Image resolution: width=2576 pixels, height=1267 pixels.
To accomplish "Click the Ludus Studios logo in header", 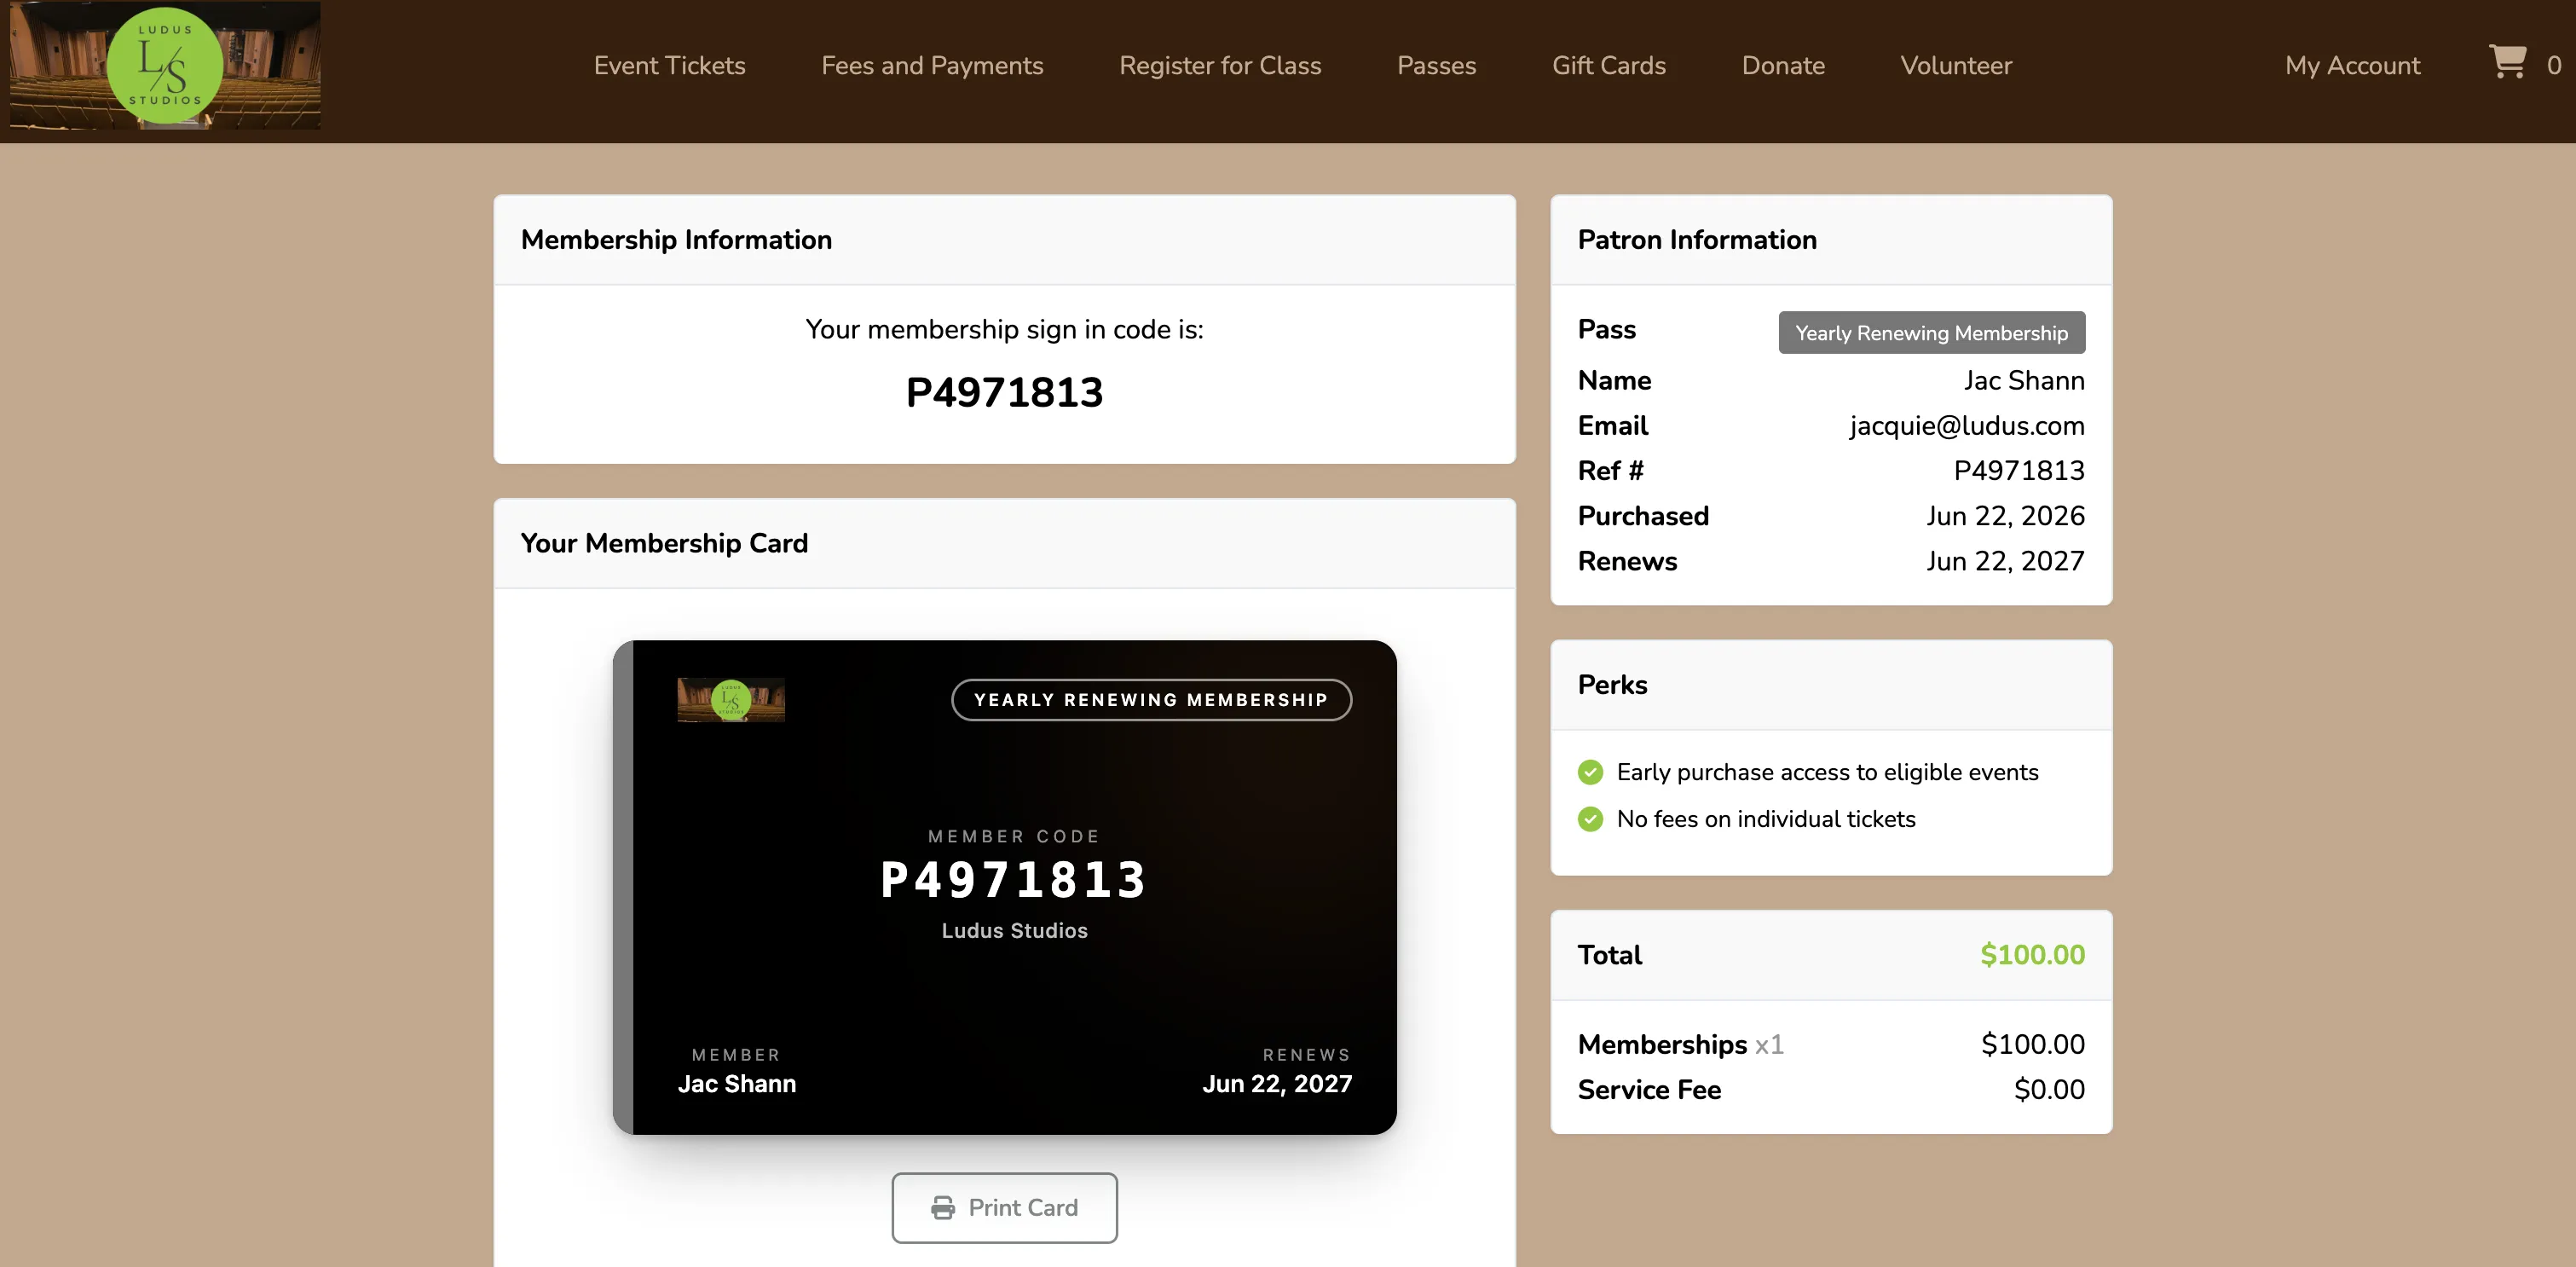I will coord(165,65).
